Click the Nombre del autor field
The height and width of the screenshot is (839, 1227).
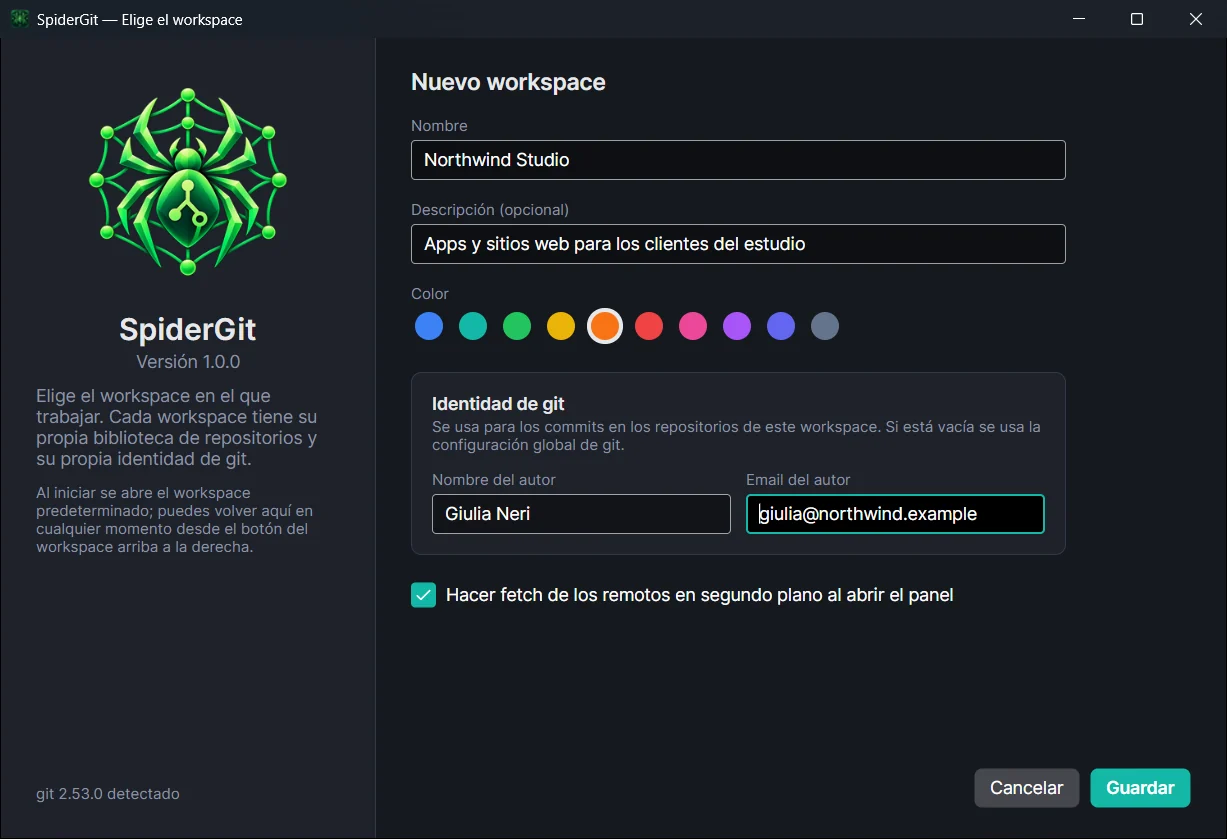pyautogui.click(x=581, y=514)
